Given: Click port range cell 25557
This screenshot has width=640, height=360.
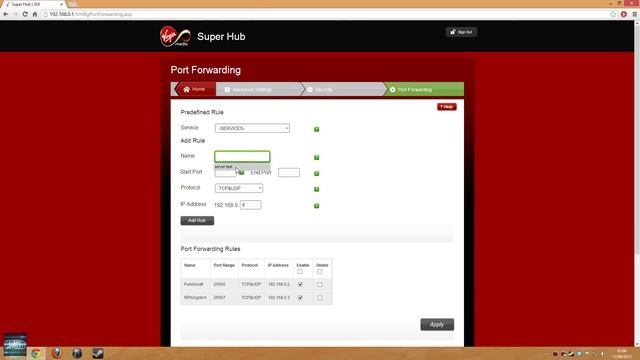Looking at the screenshot, I should [219, 298].
